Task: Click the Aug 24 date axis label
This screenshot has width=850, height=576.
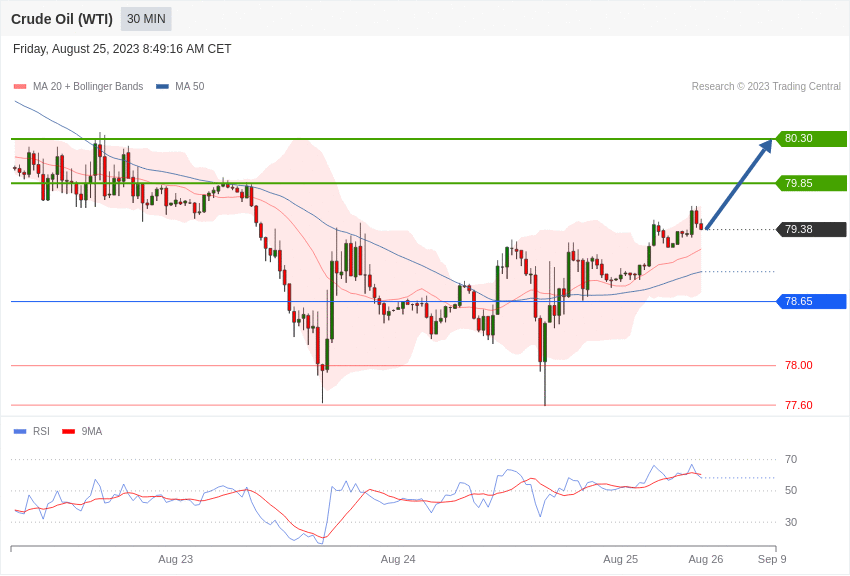Action: (x=398, y=559)
